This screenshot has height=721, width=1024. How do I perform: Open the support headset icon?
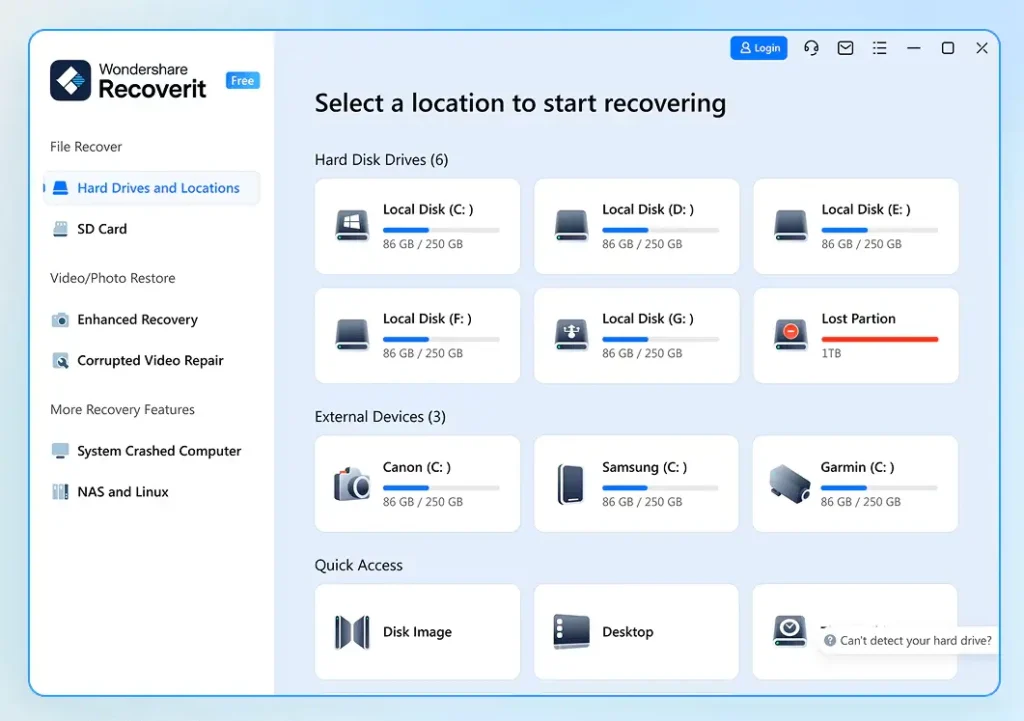pyautogui.click(x=810, y=47)
